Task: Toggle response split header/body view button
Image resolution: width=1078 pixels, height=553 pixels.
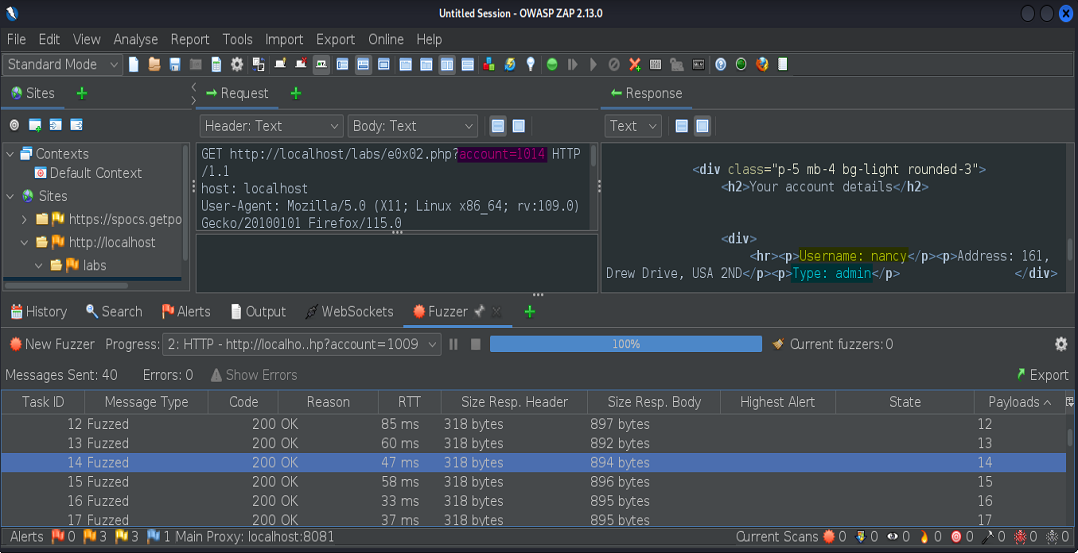Action: click(x=681, y=126)
